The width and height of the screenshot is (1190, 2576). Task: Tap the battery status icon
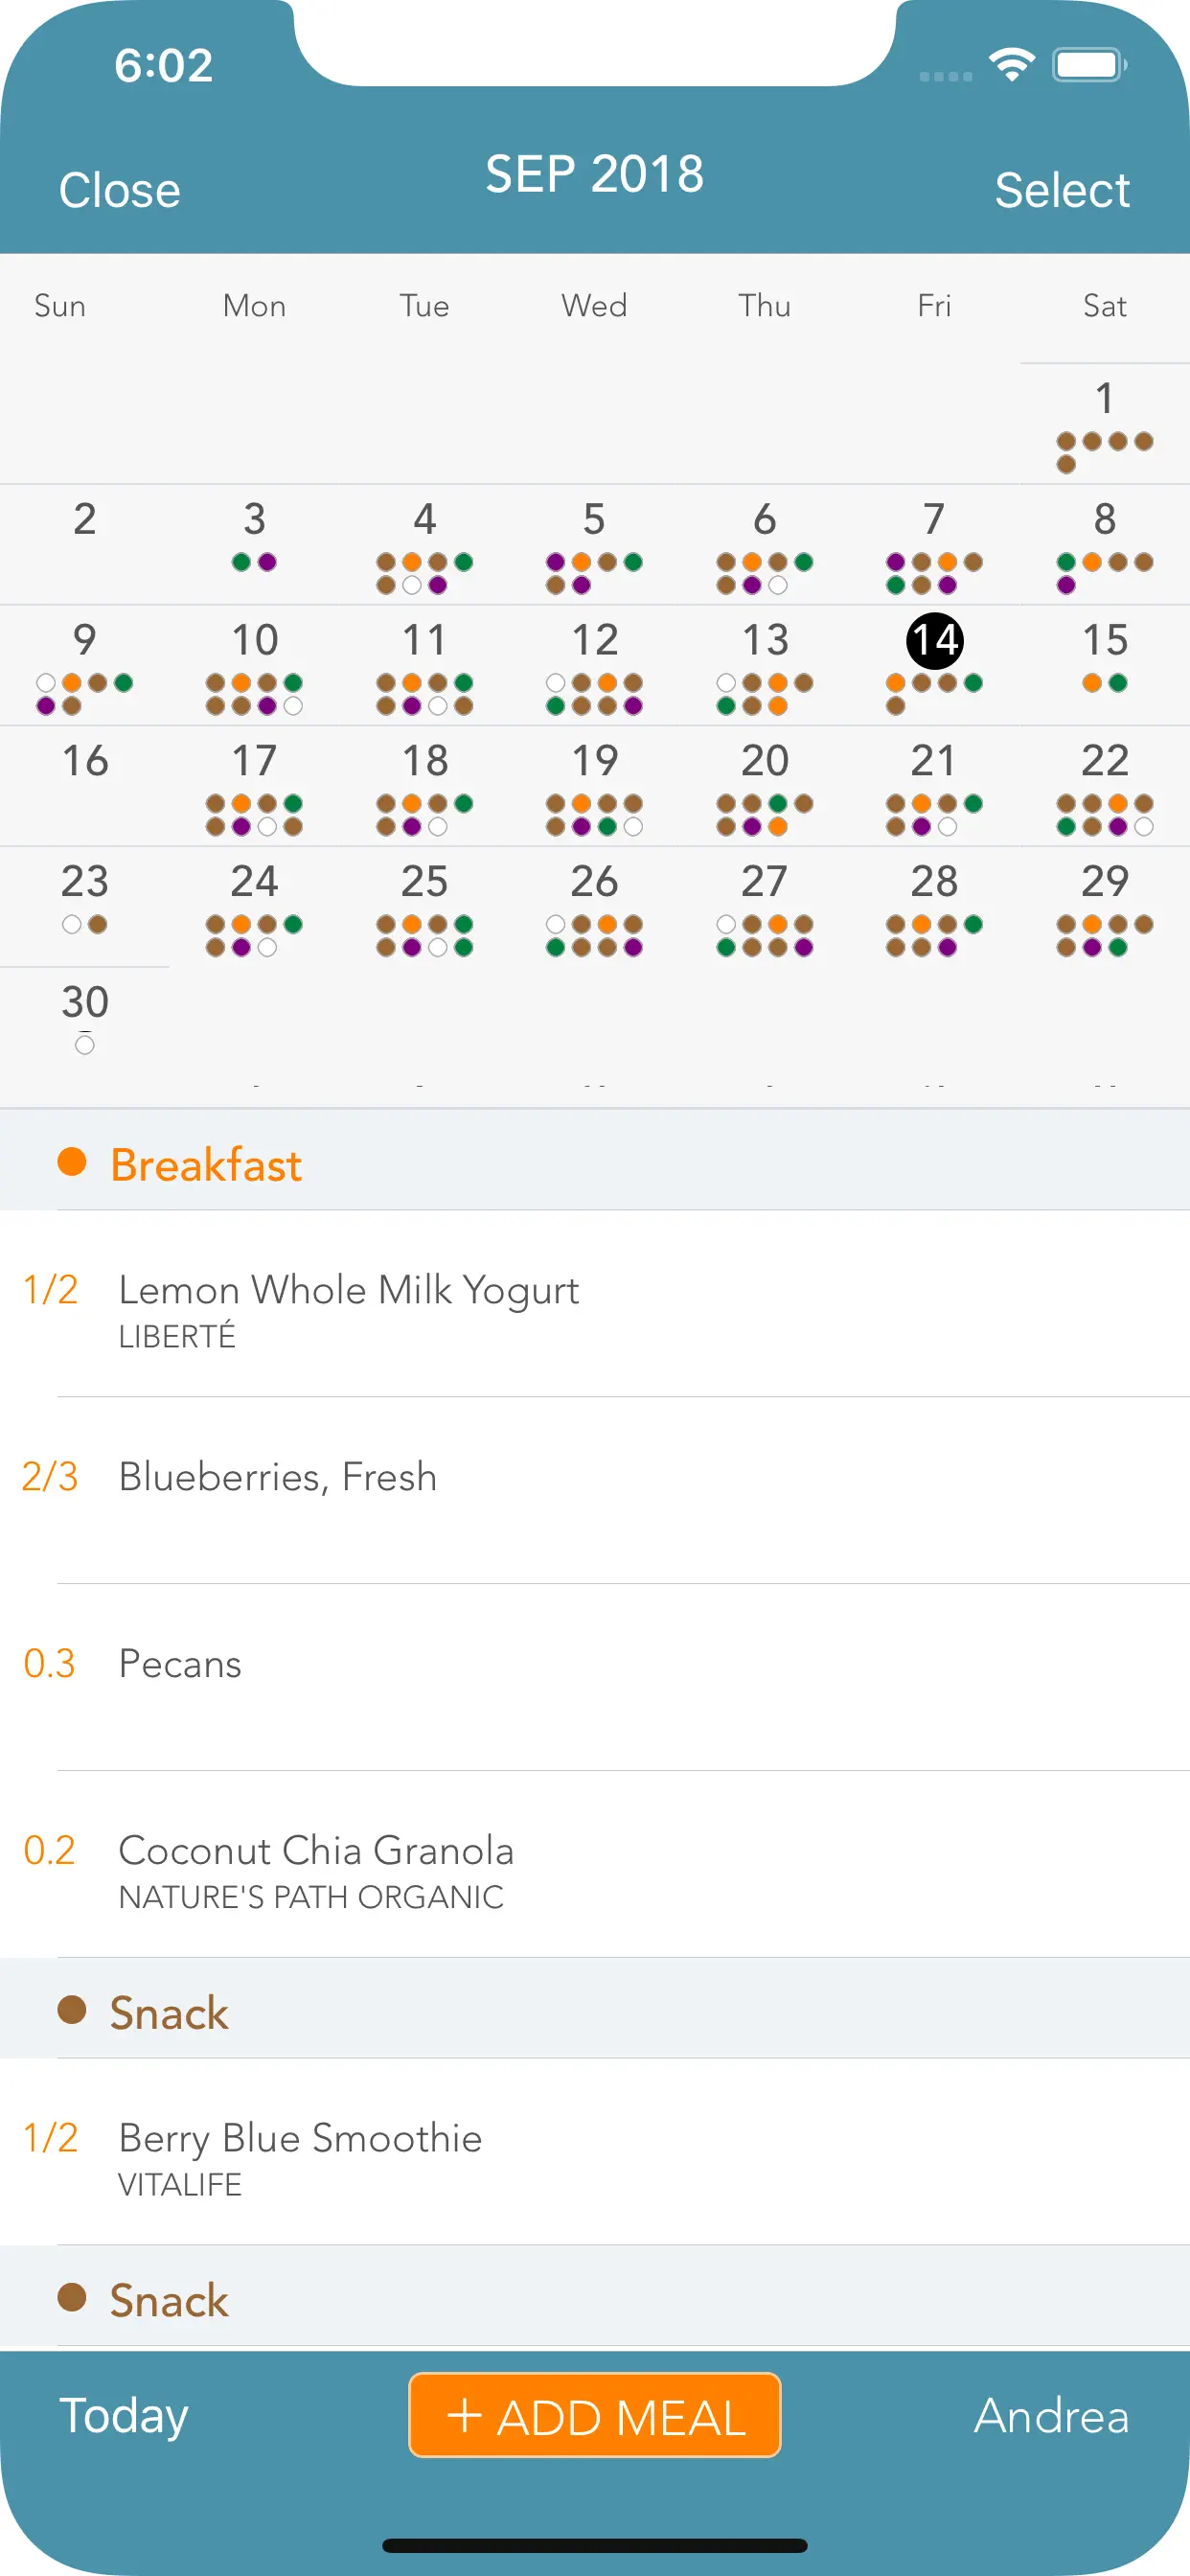coord(1090,65)
